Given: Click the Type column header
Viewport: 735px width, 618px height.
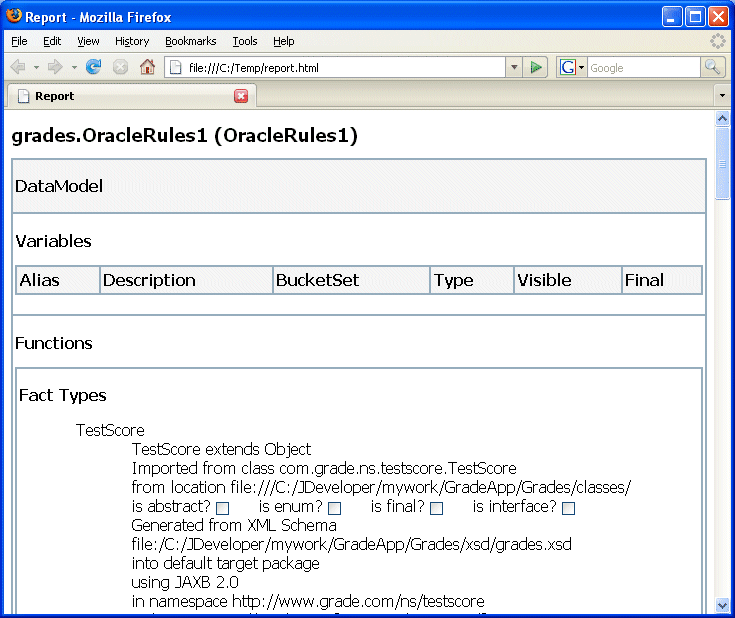Looking at the screenshot, I should point(472,280).
